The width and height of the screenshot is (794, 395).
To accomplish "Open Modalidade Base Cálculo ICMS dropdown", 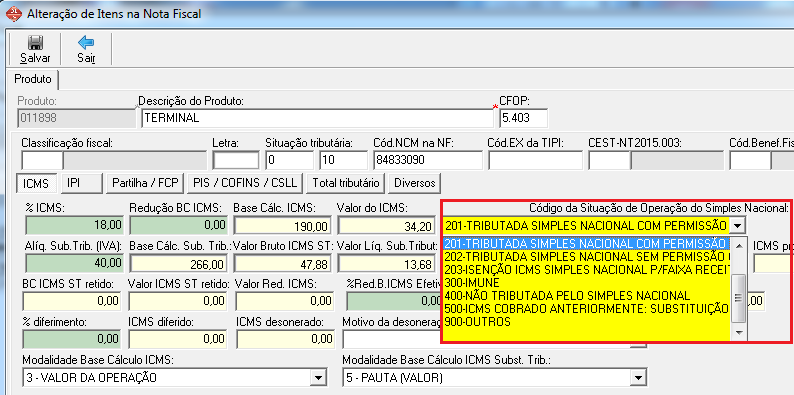I will (x=317, y=377).
